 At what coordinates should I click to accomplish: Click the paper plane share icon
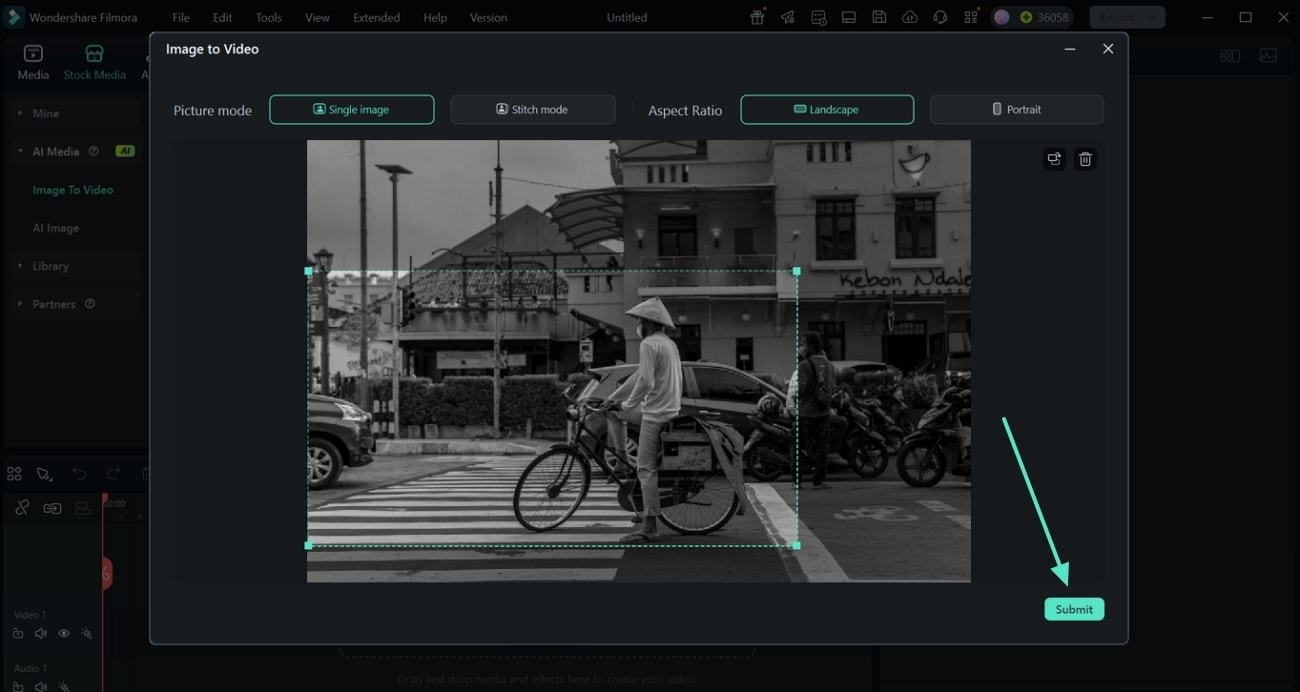(788, 17)
